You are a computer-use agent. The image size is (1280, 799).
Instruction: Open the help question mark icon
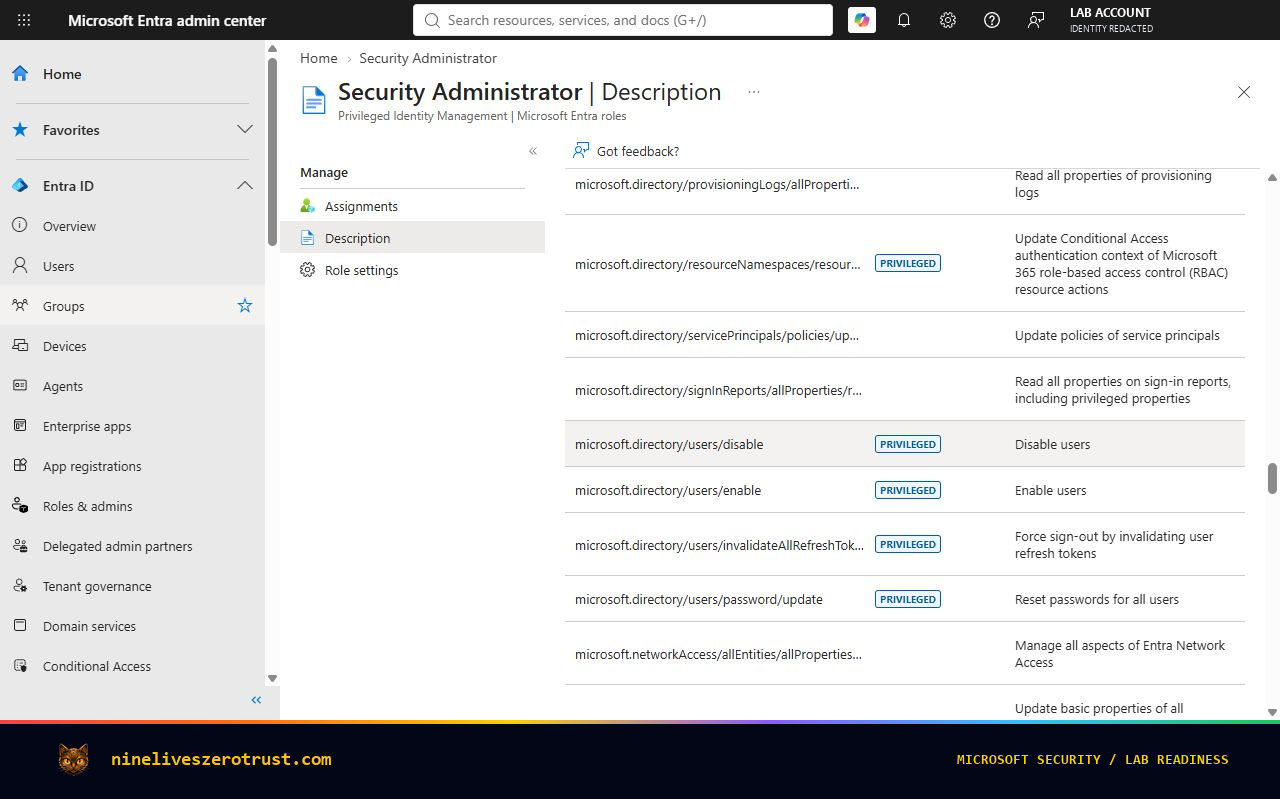(x=992, y=20)
